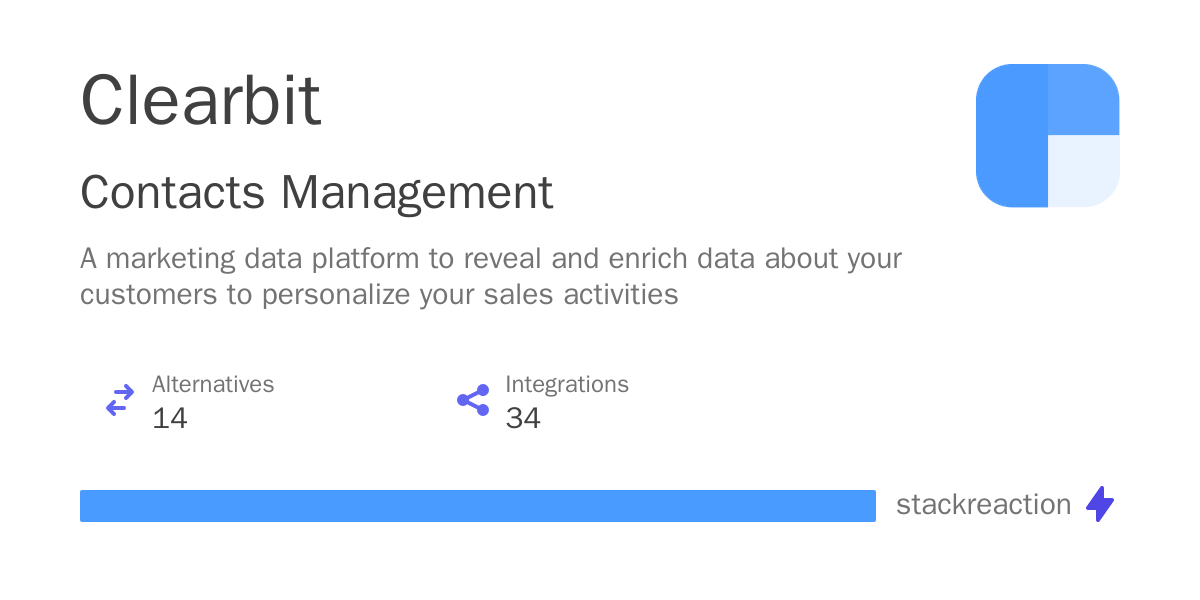Click the pale bottom-right square of the logo

point(1083,171)
